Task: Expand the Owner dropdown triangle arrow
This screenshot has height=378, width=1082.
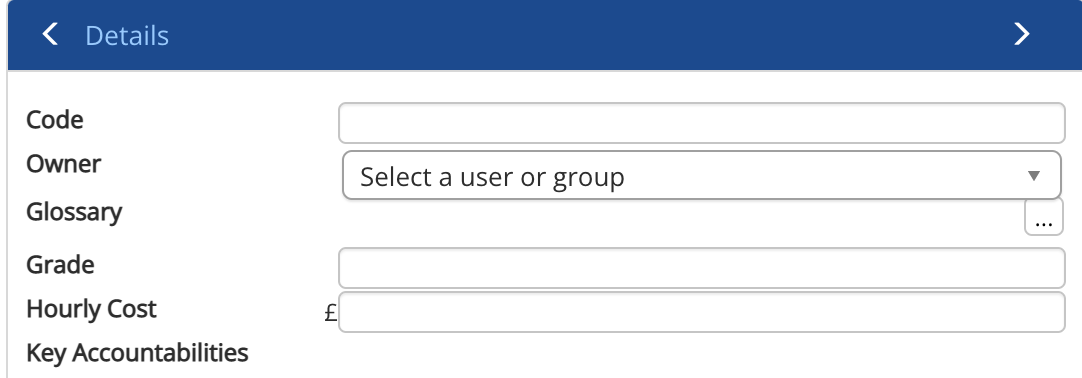Action: point(1034,176)
